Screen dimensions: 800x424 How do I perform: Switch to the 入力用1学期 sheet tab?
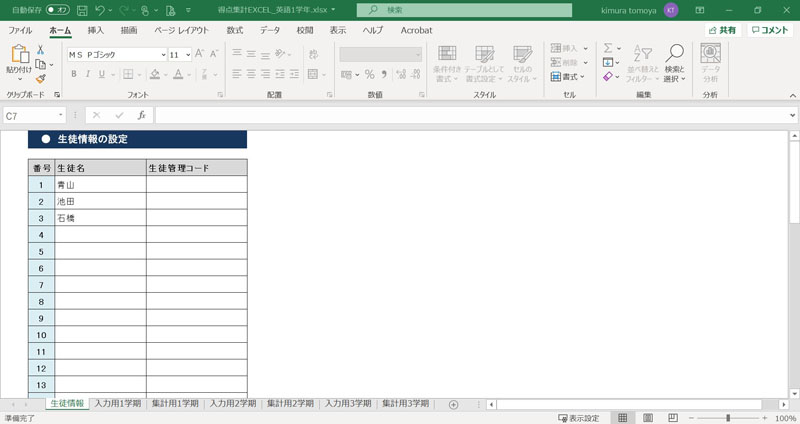coord(118,403)
